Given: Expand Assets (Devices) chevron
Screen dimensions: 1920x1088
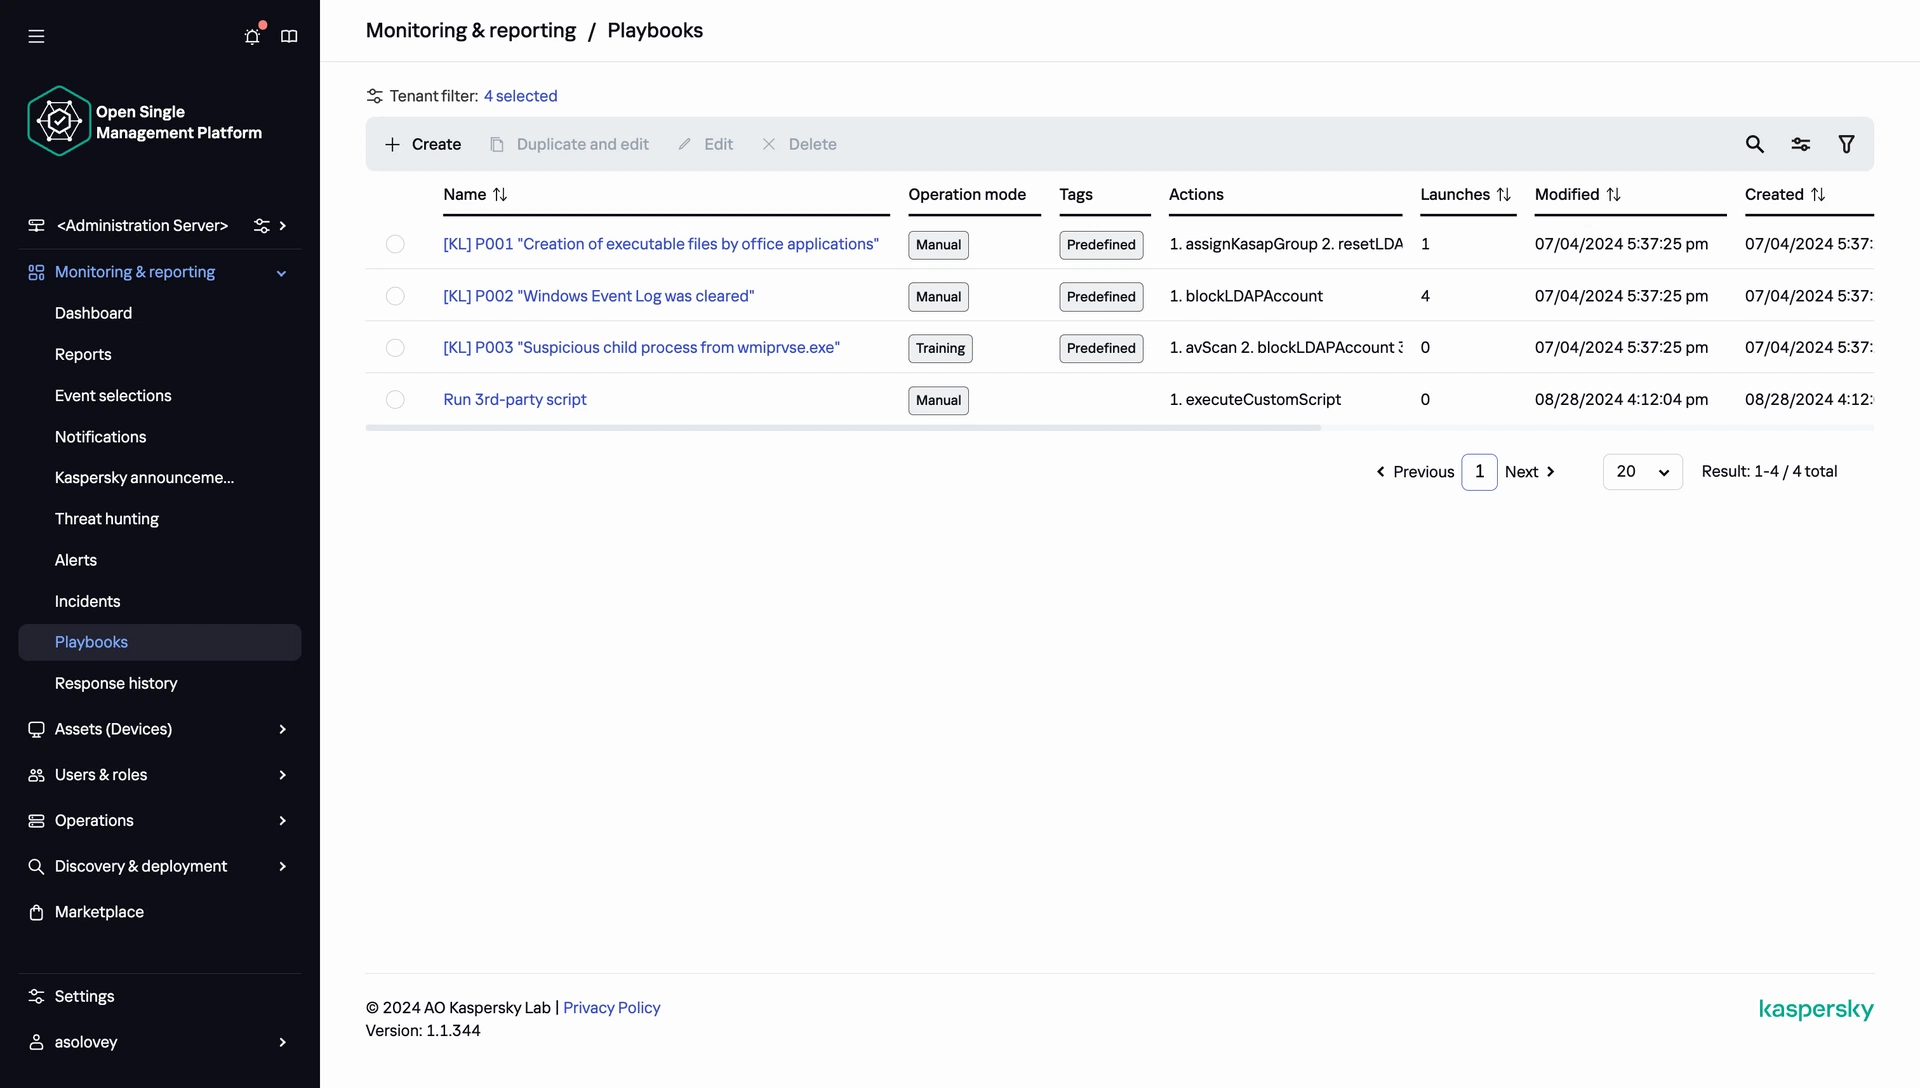Looking at the screenshot, I should coord(283,729).
